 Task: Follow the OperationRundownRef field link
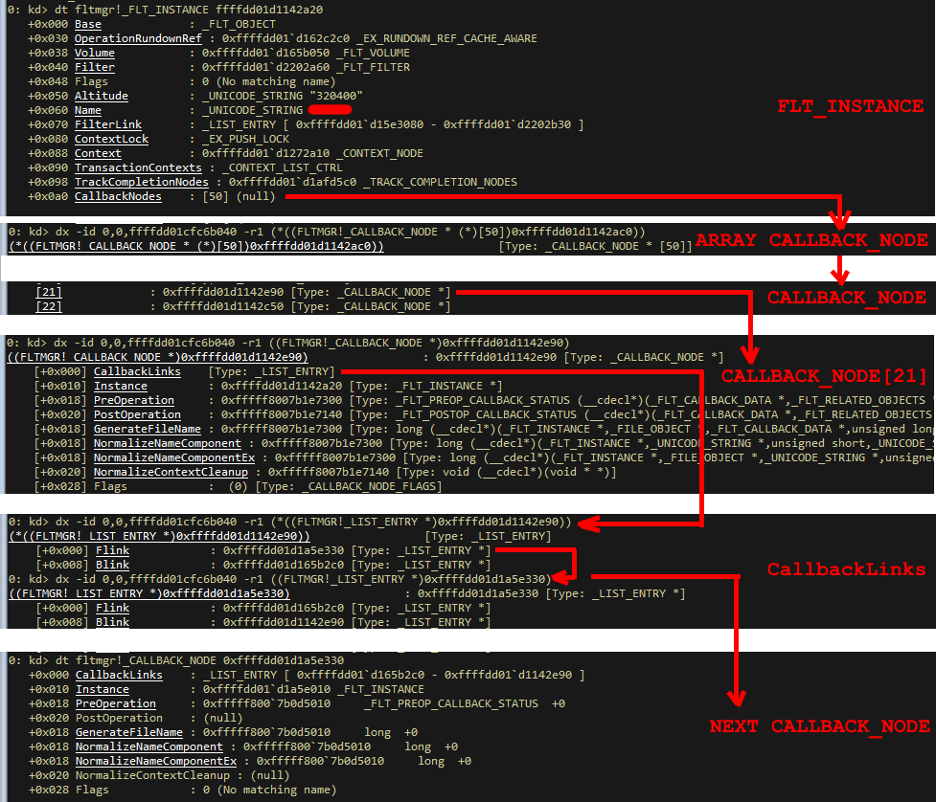(138, 39)
